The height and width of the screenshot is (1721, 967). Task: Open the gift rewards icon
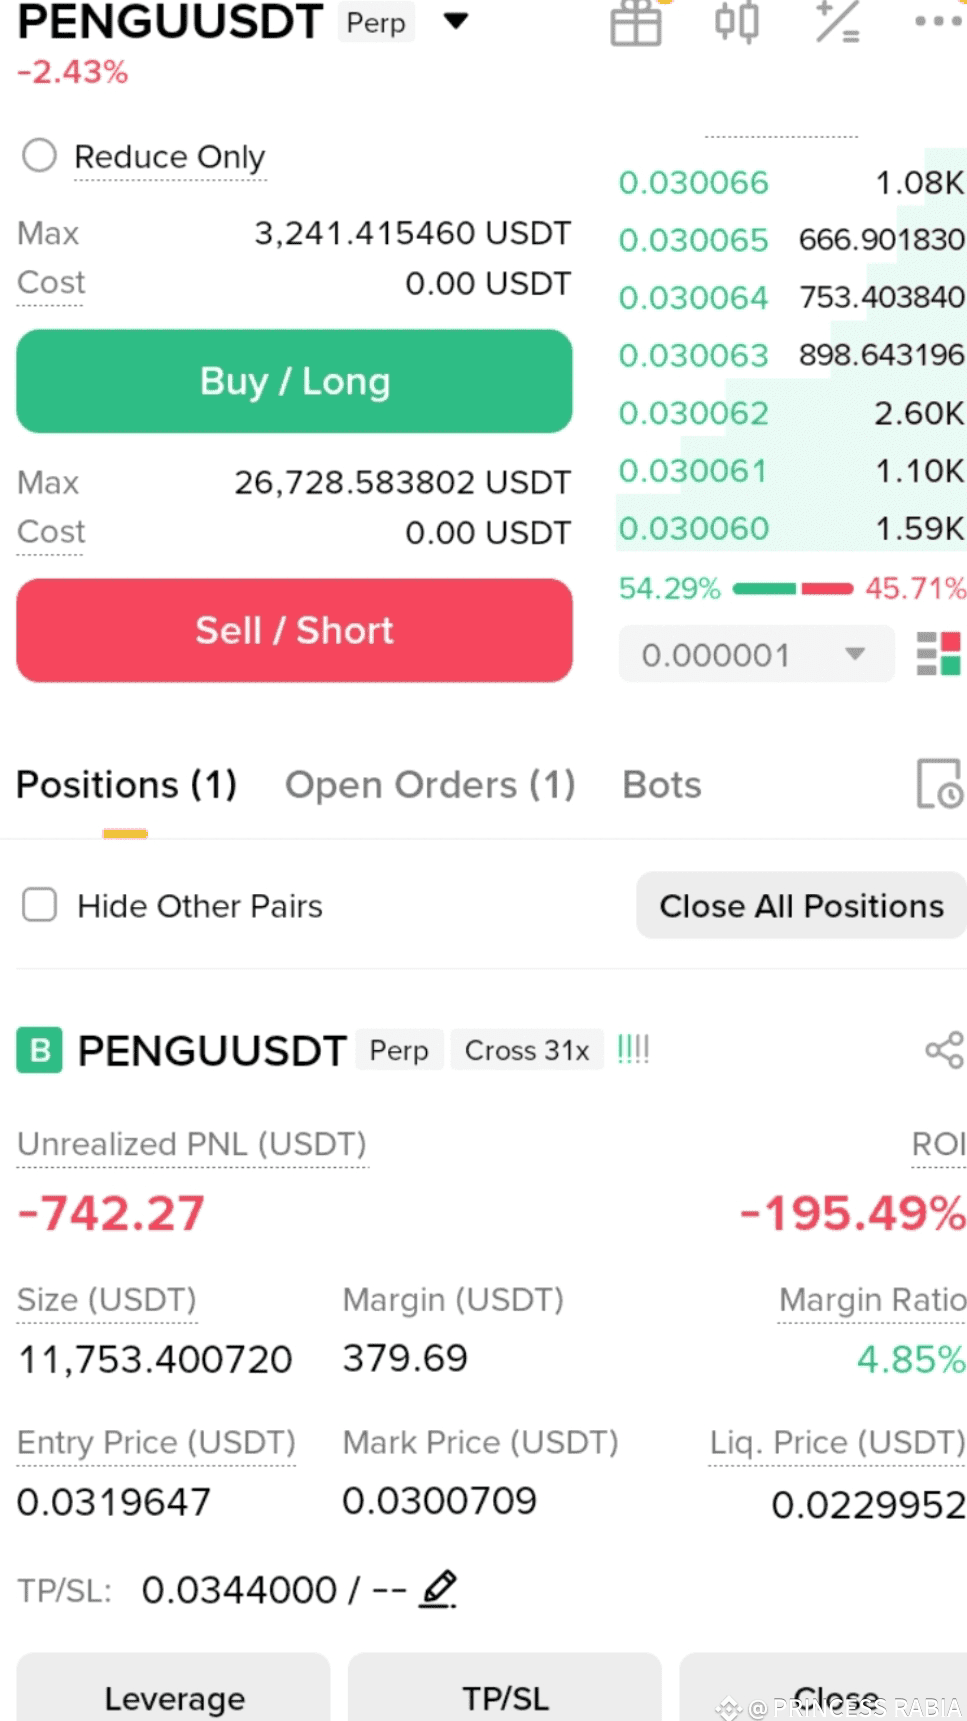pyautogui.click(x=636, y=22)
